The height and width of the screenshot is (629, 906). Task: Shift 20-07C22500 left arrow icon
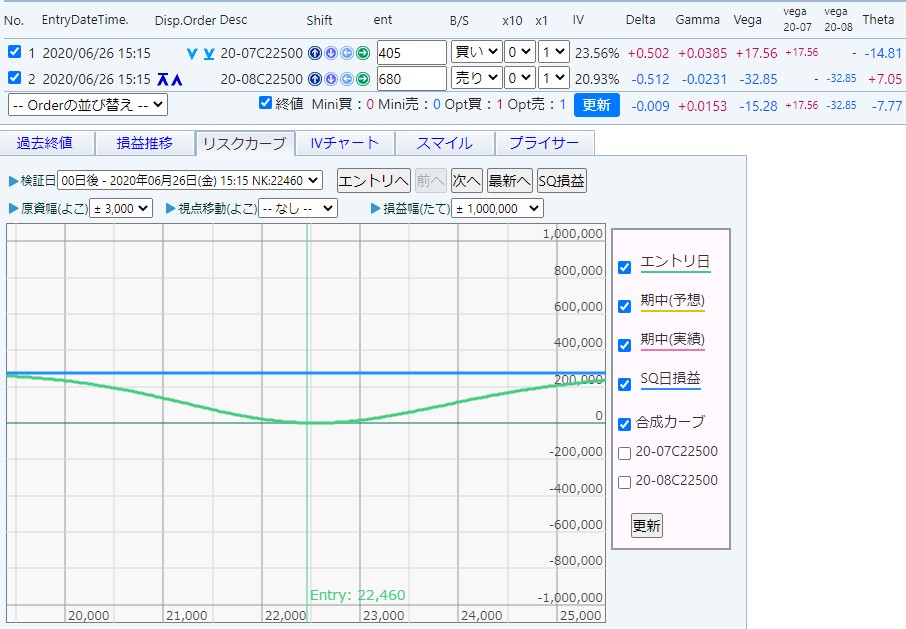point(347,53)
